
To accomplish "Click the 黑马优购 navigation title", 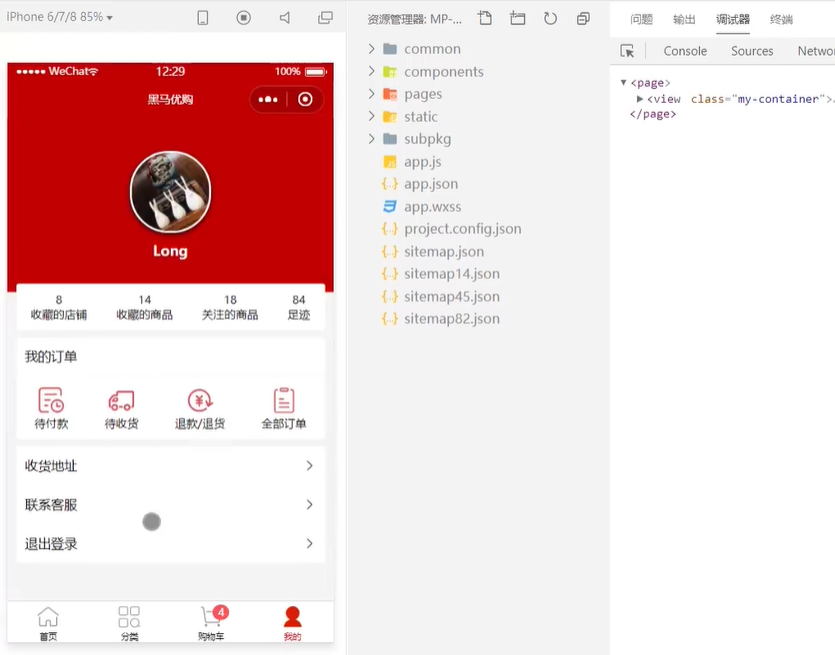I will click(x=170, y=100).
